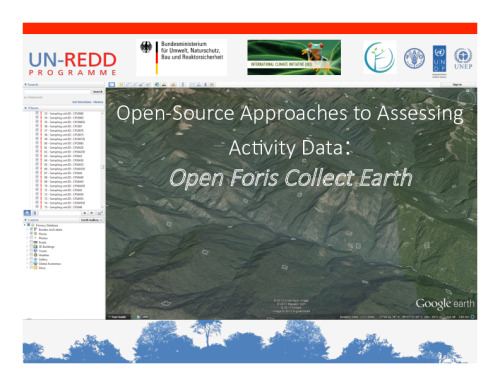Click the Email toolbar icon
Viewport: 500px width, 386px height.
coord(192,84)
